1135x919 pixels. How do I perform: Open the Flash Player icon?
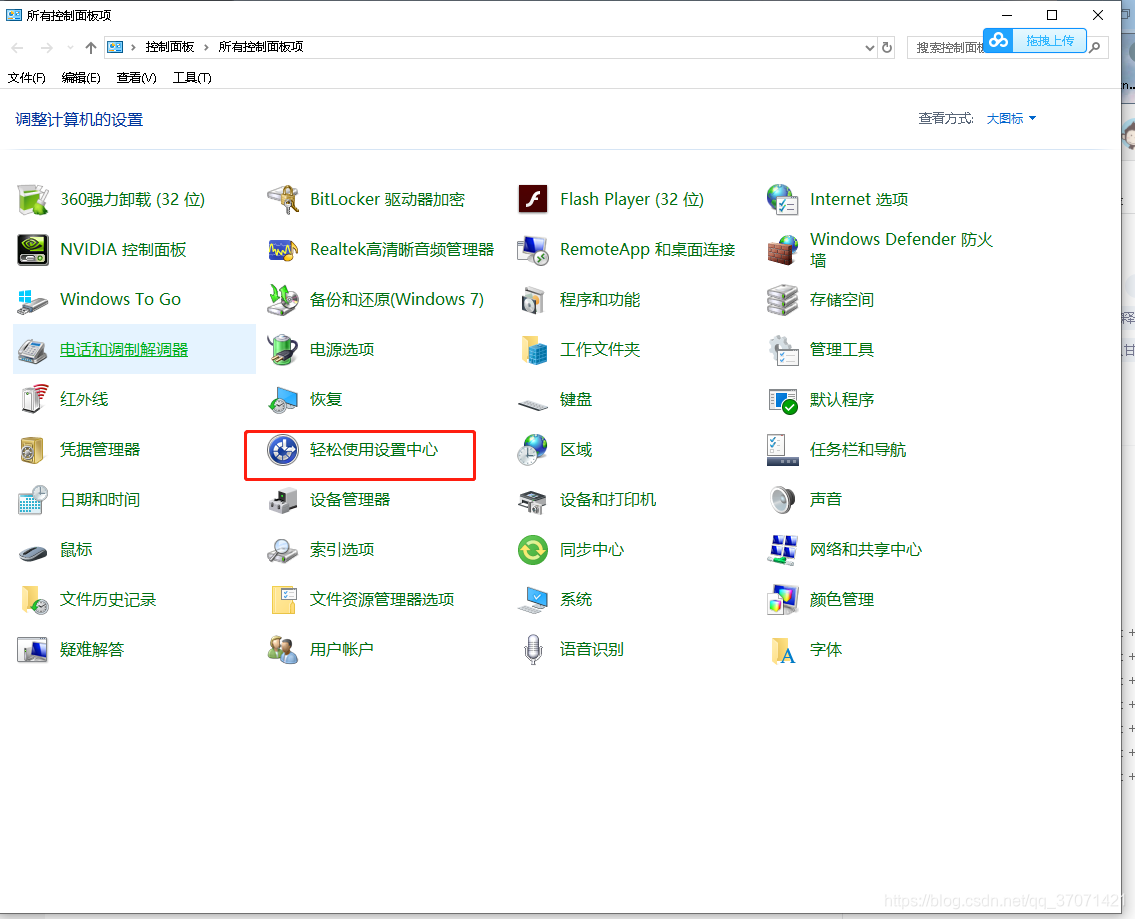pyautogui.click(x=533, y=200)
